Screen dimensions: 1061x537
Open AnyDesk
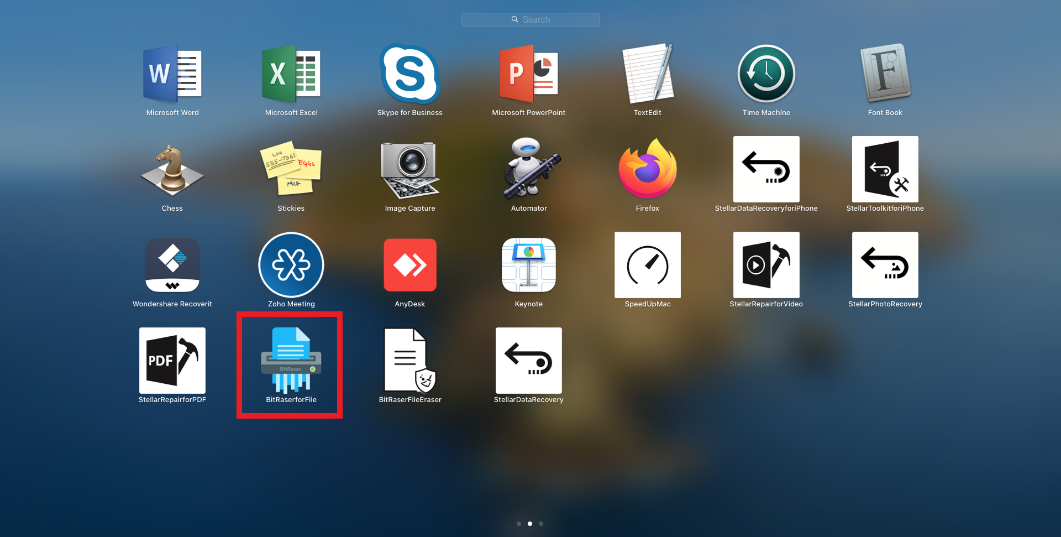pos(410,265)
